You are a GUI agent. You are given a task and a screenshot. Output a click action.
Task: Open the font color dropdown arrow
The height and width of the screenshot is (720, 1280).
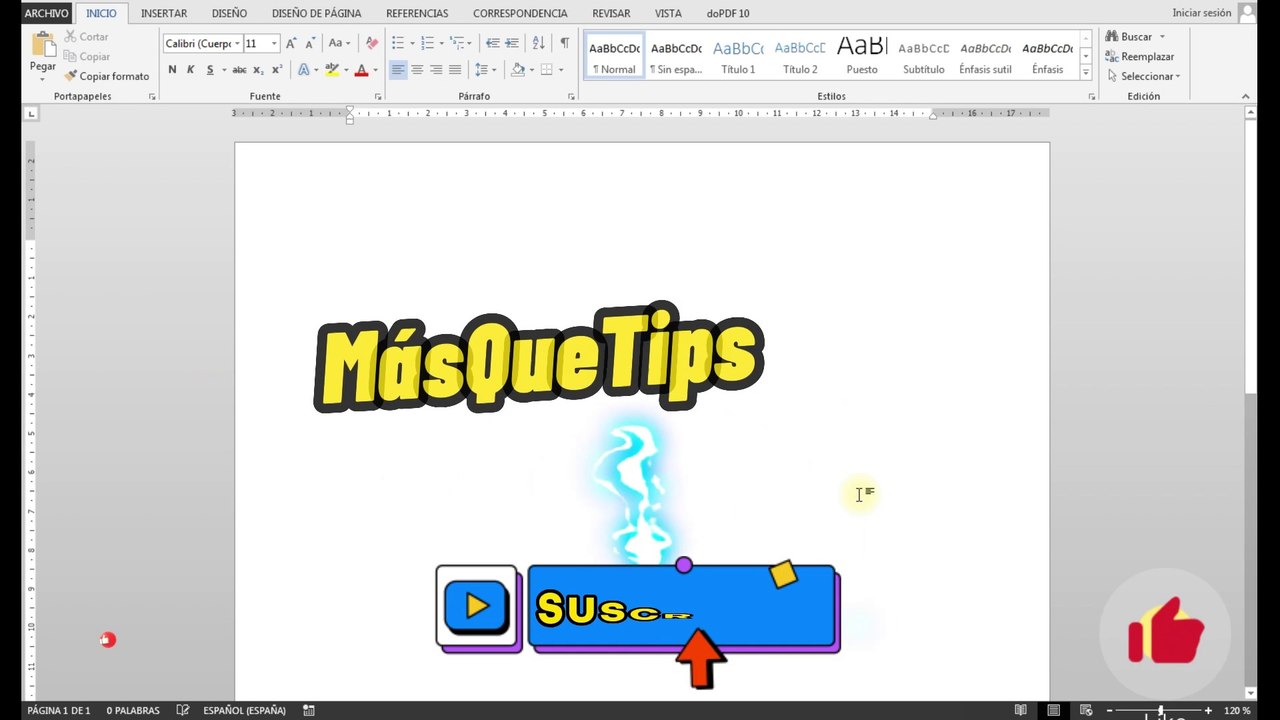click(375, 70)
